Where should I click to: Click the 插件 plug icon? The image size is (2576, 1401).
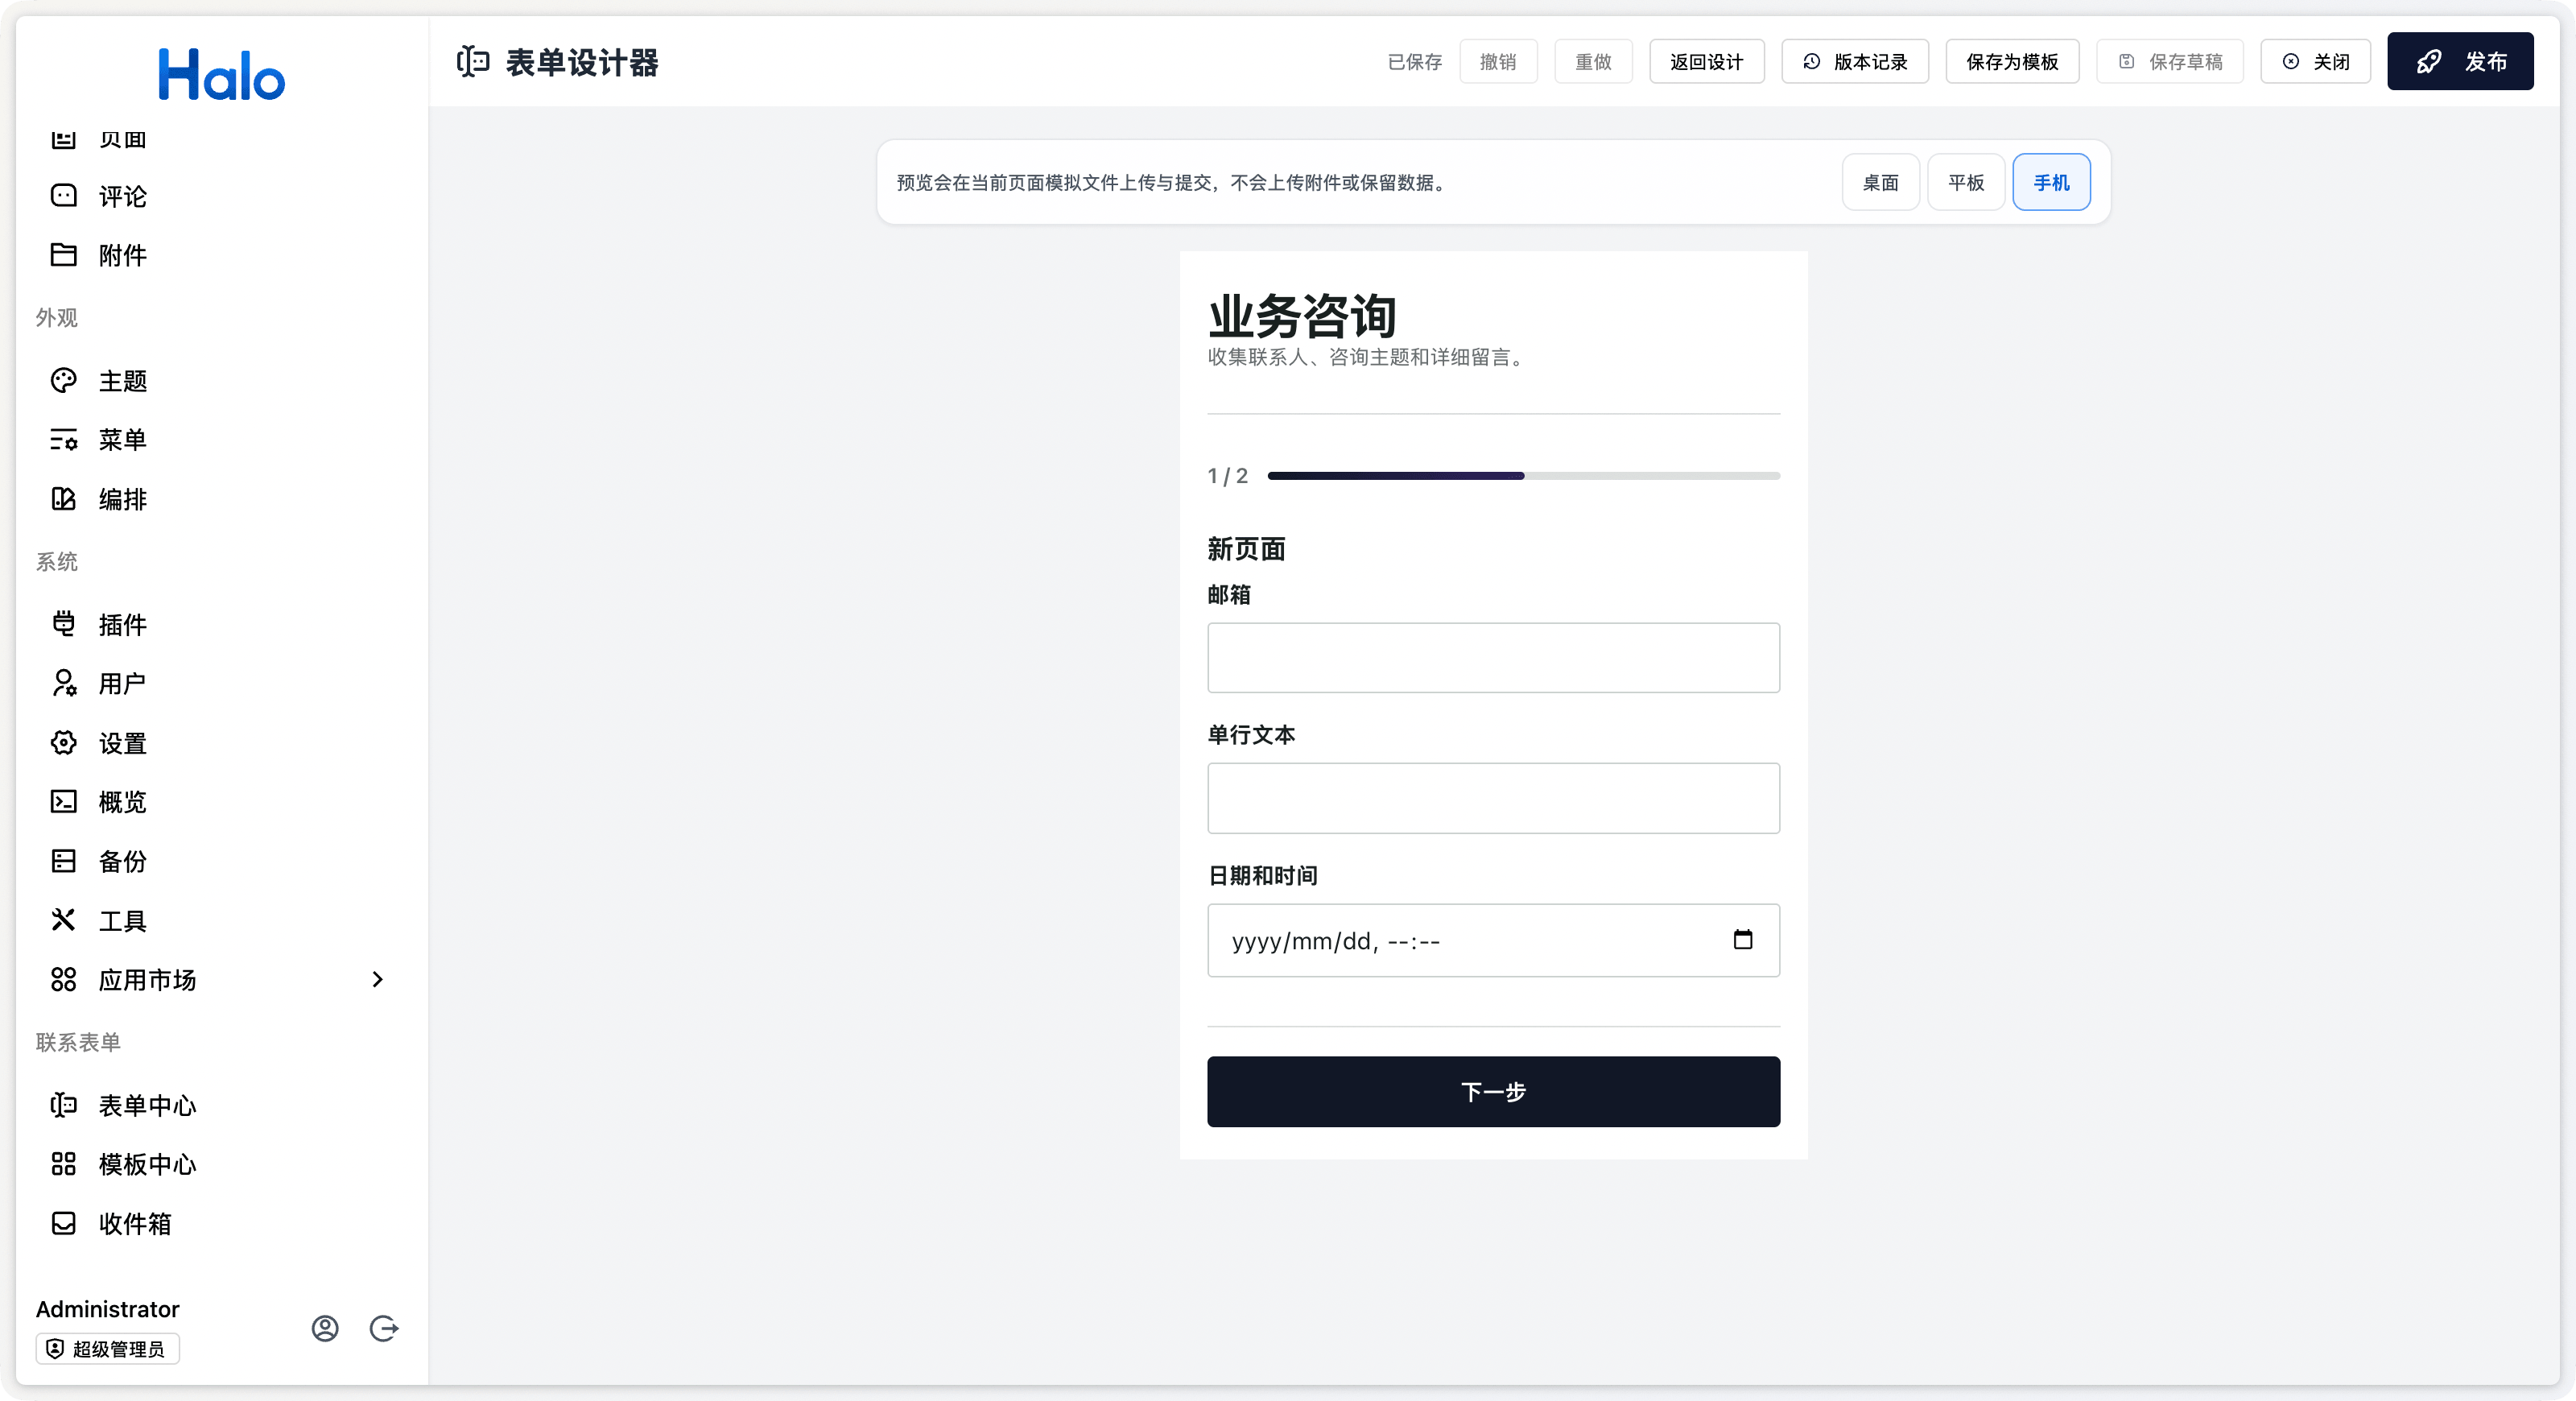click(63, 625)
